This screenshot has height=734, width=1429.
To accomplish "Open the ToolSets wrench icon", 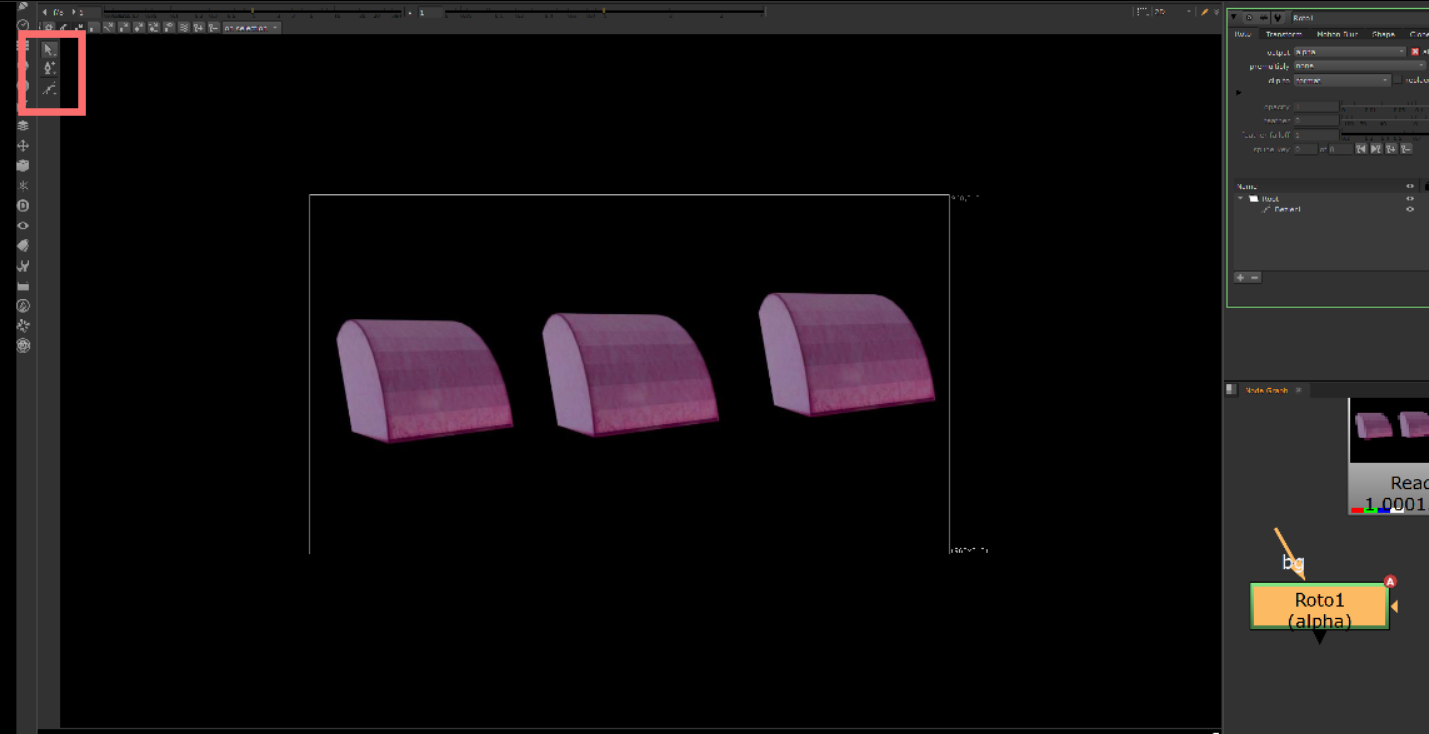I will click(x=23, y=266).
